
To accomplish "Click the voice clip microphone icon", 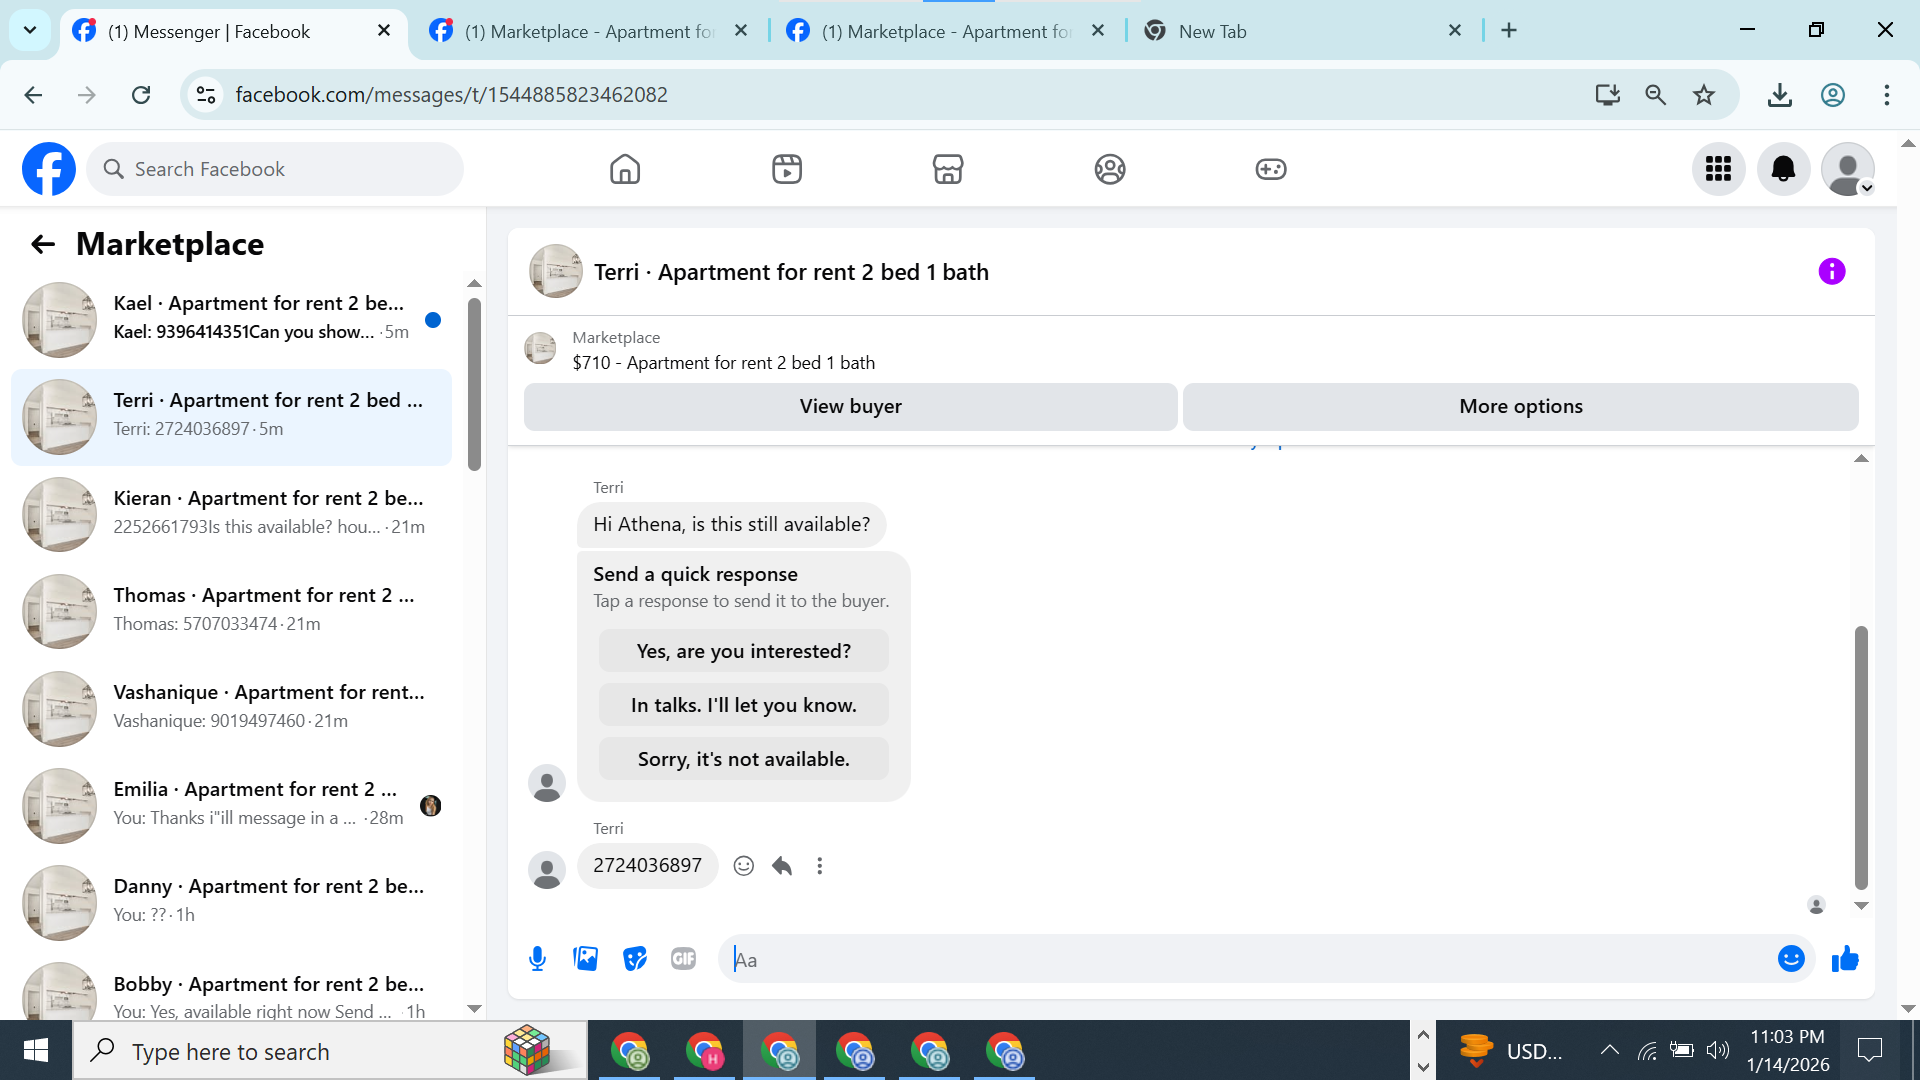I will (x=537, y=959).
